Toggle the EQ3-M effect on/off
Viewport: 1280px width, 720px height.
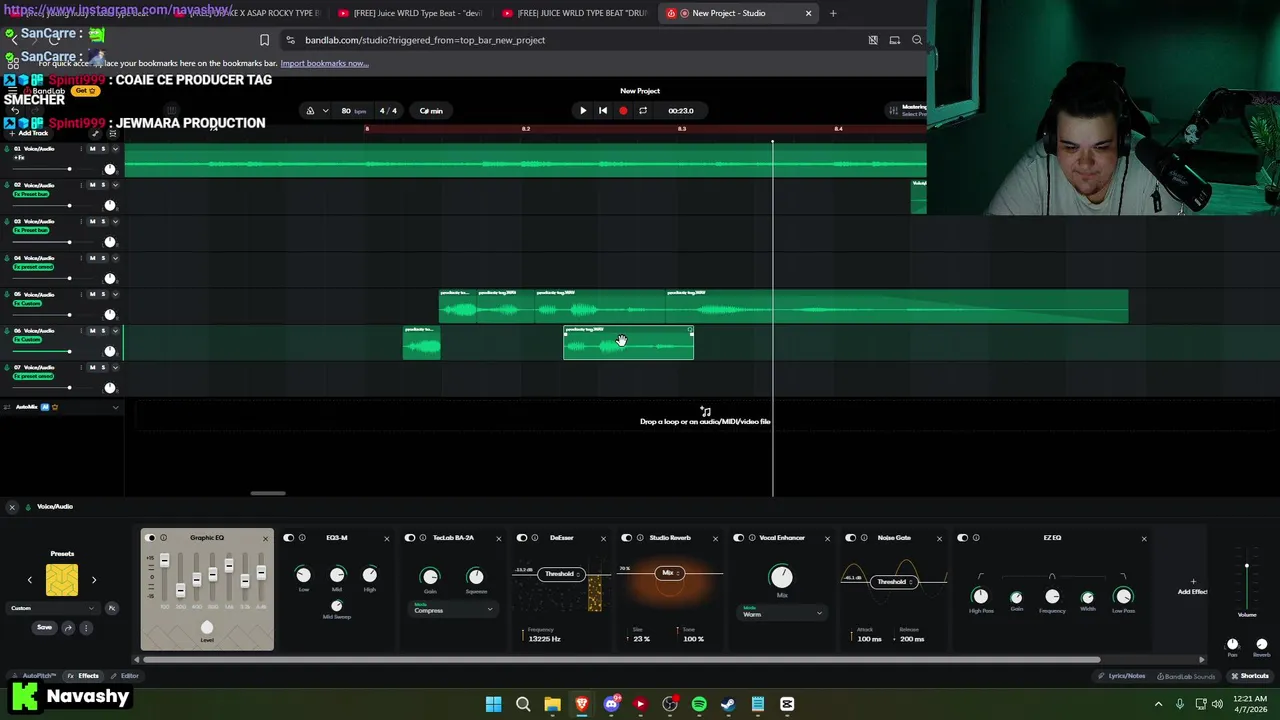click(x=289, y=538)
